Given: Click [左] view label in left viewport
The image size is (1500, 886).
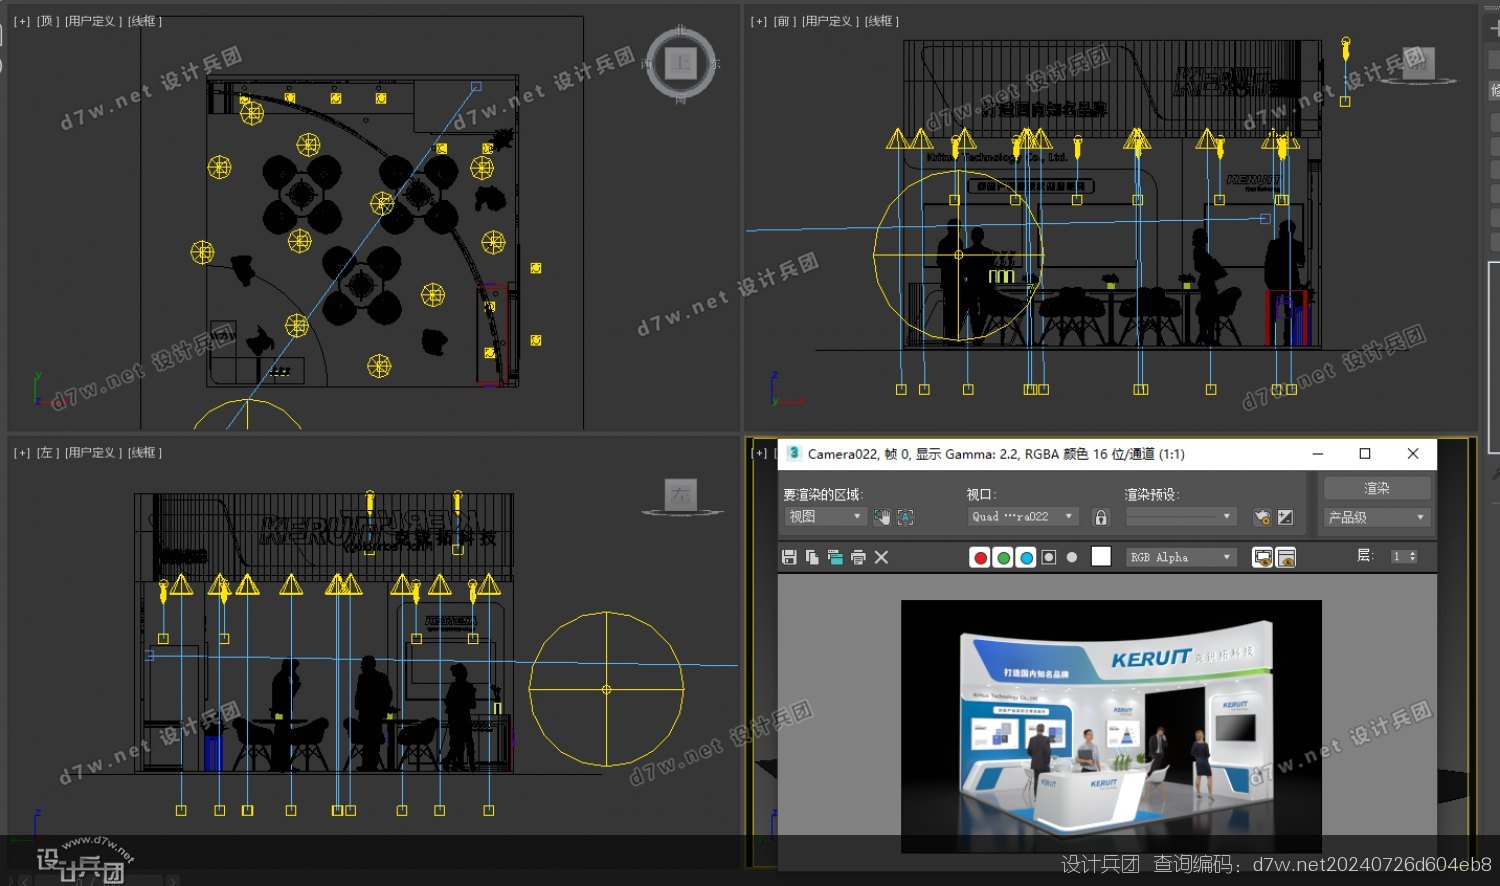Looking at the screenshot, I should [48, 453].
